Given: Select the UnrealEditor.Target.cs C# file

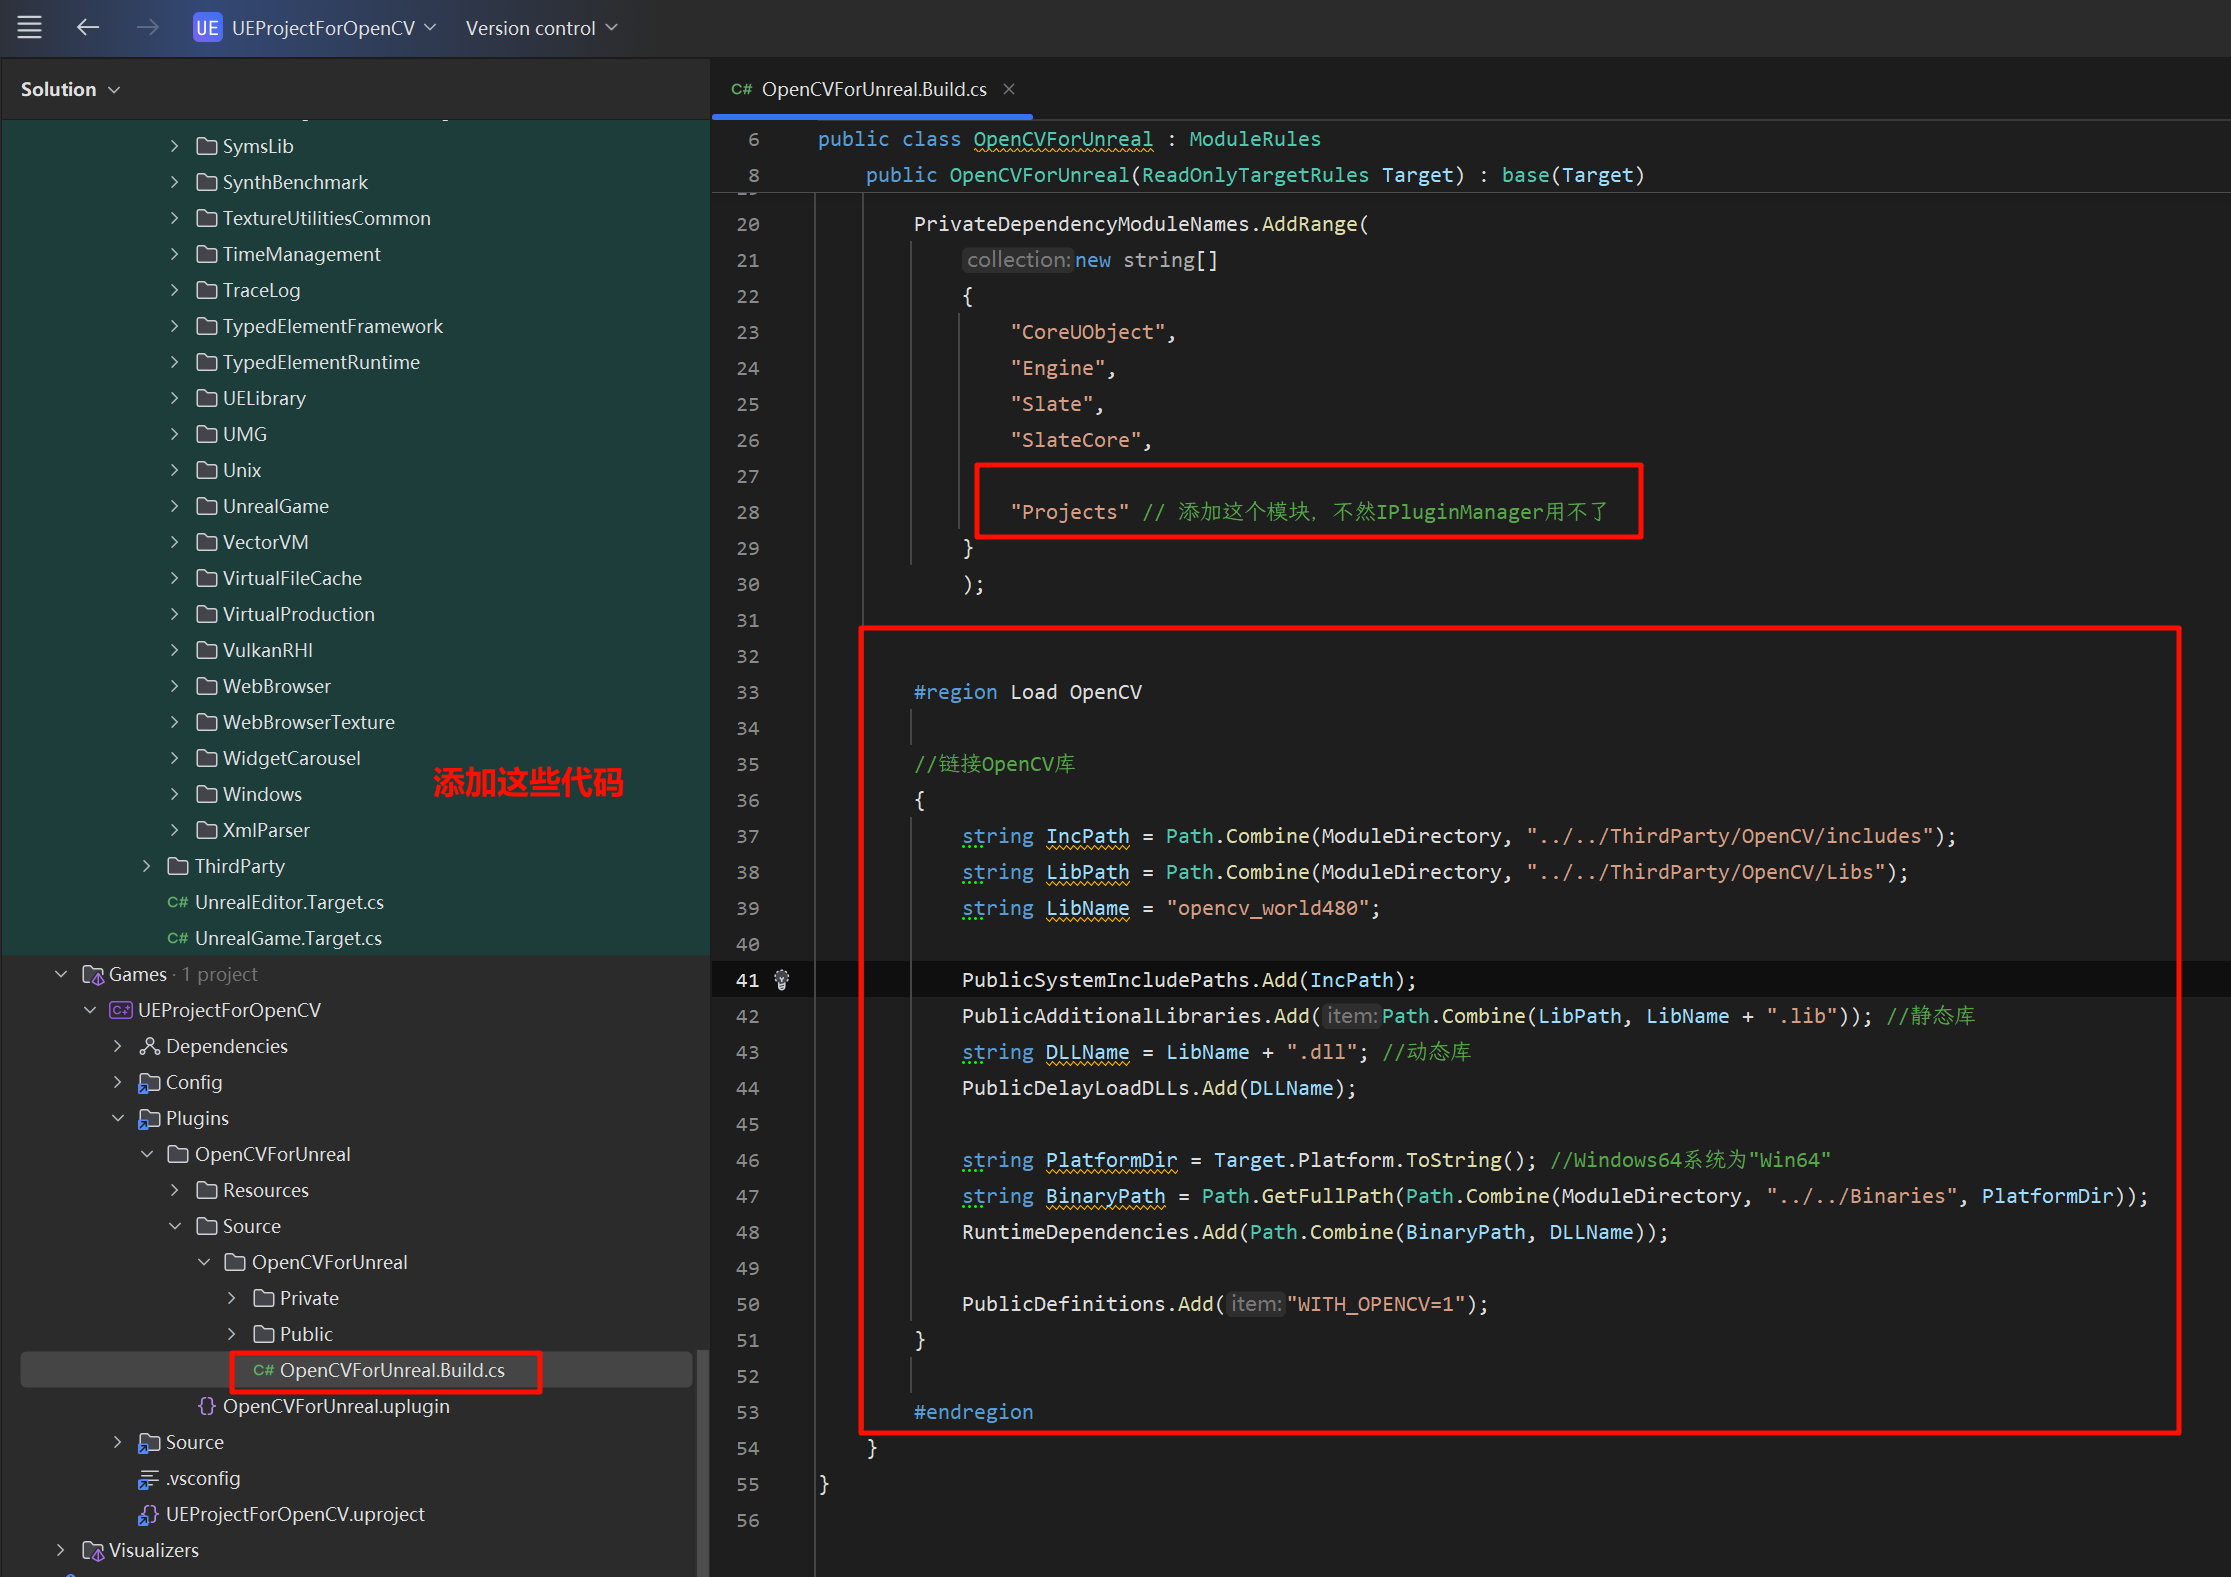Looking at the screenshot, I should [289, 902].
